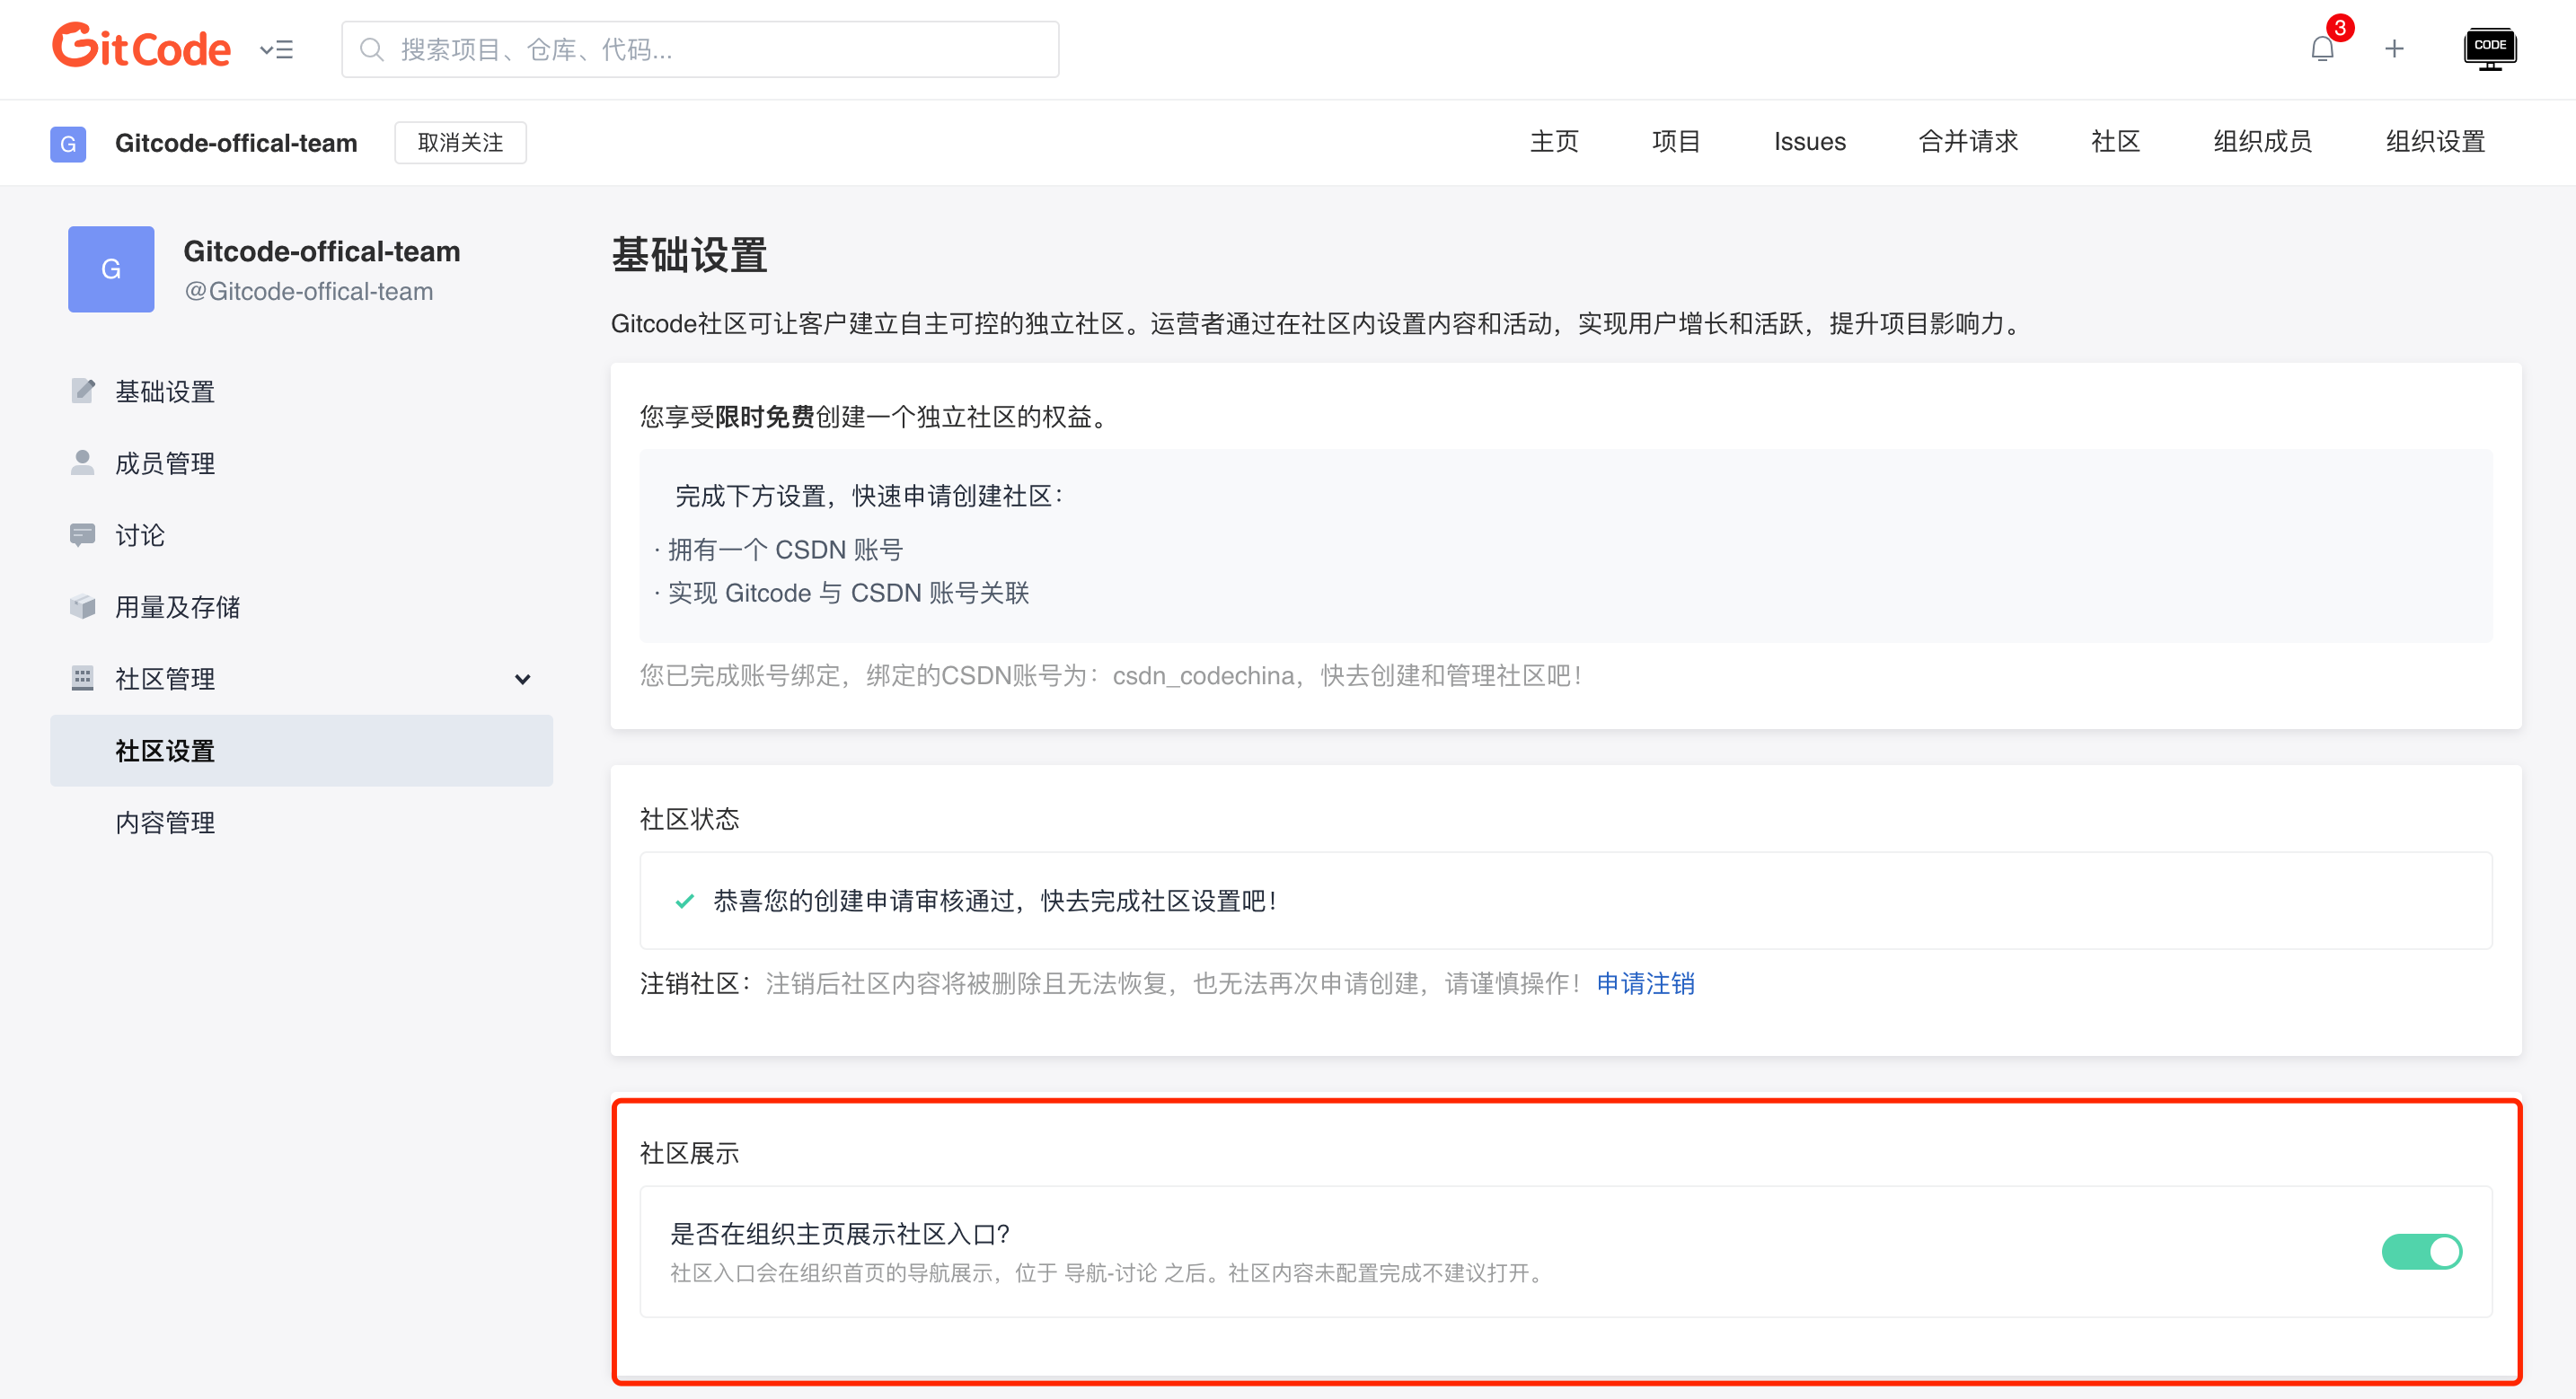2576x1399 pixels.
Task: Click the 基础设置 page heading
Action: point(689,255)
